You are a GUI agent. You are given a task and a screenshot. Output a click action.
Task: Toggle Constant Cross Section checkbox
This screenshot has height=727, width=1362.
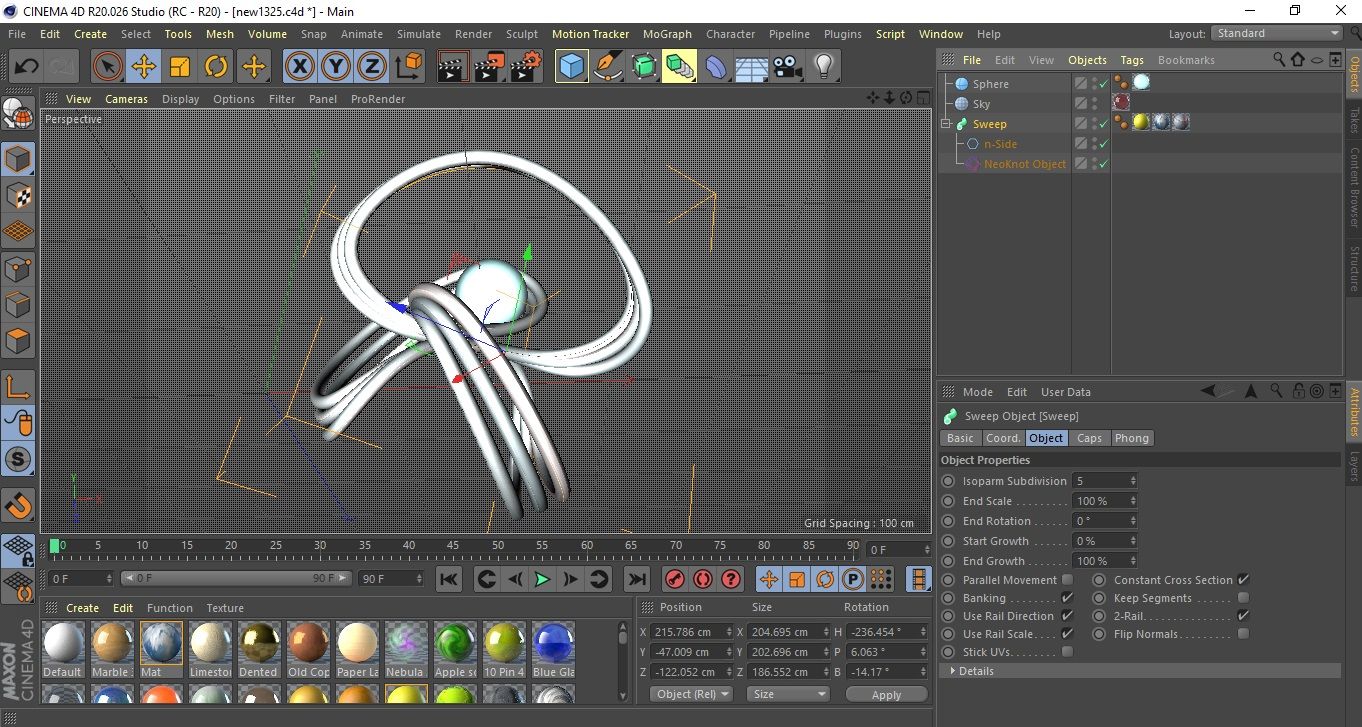(1243, 580)
